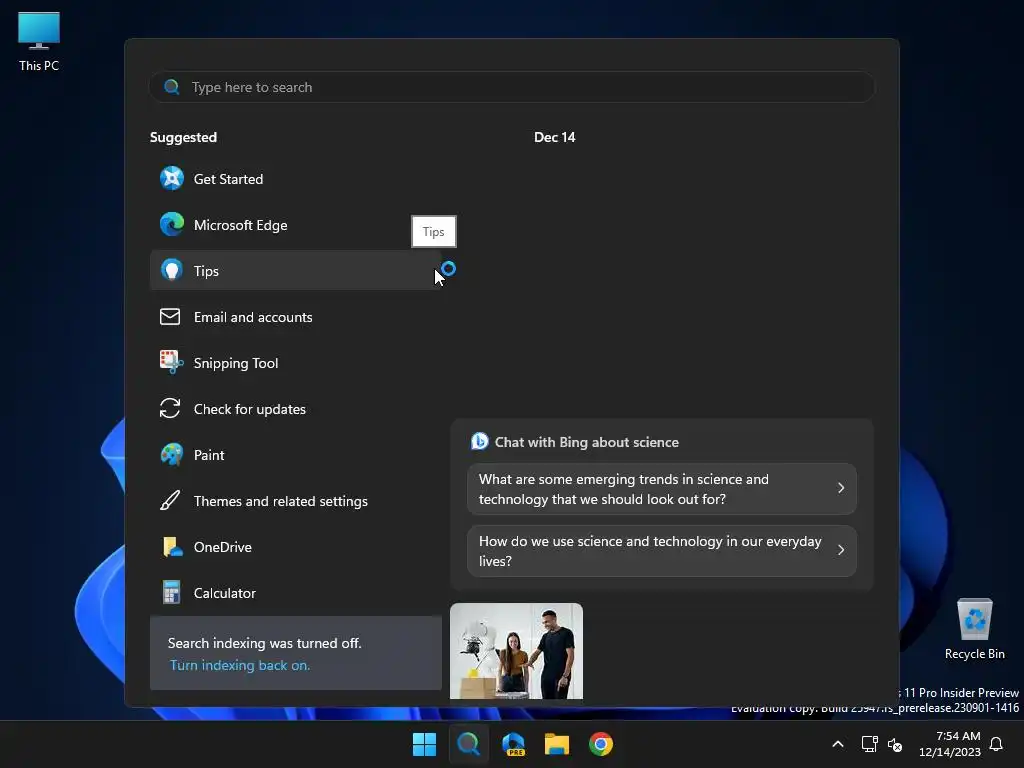Open everyday lives question chevron arrow
1024x768 pixels.
pyautogui.click(x=841, y=550)
